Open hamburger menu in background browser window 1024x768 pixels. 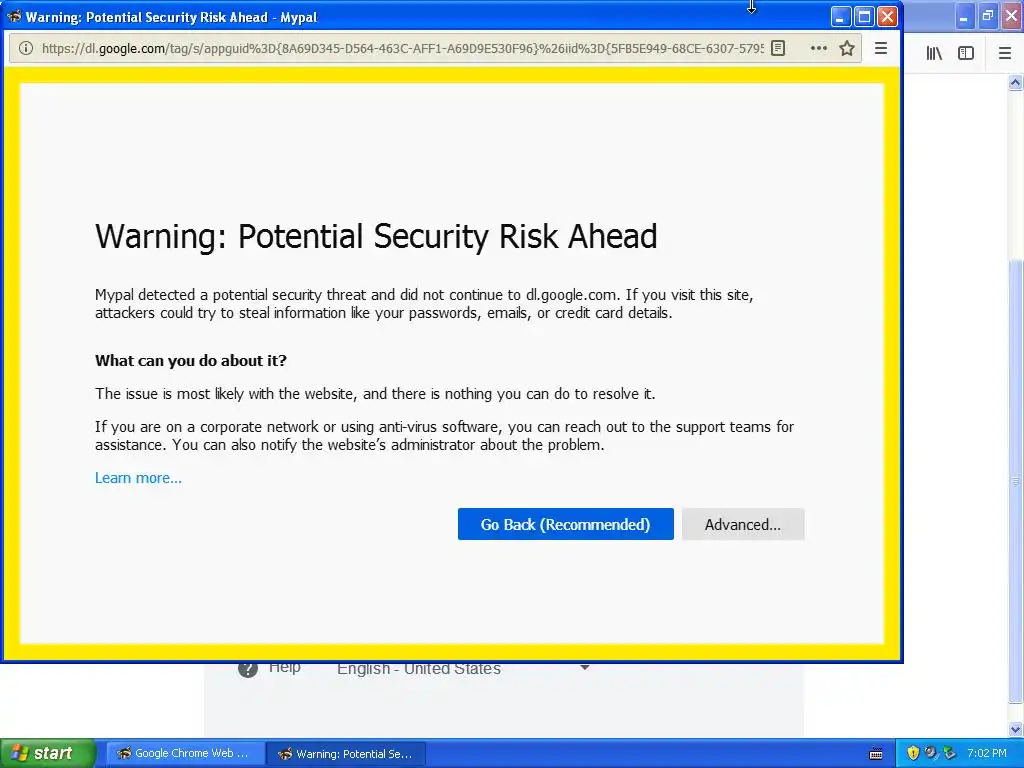point(1005,54)
